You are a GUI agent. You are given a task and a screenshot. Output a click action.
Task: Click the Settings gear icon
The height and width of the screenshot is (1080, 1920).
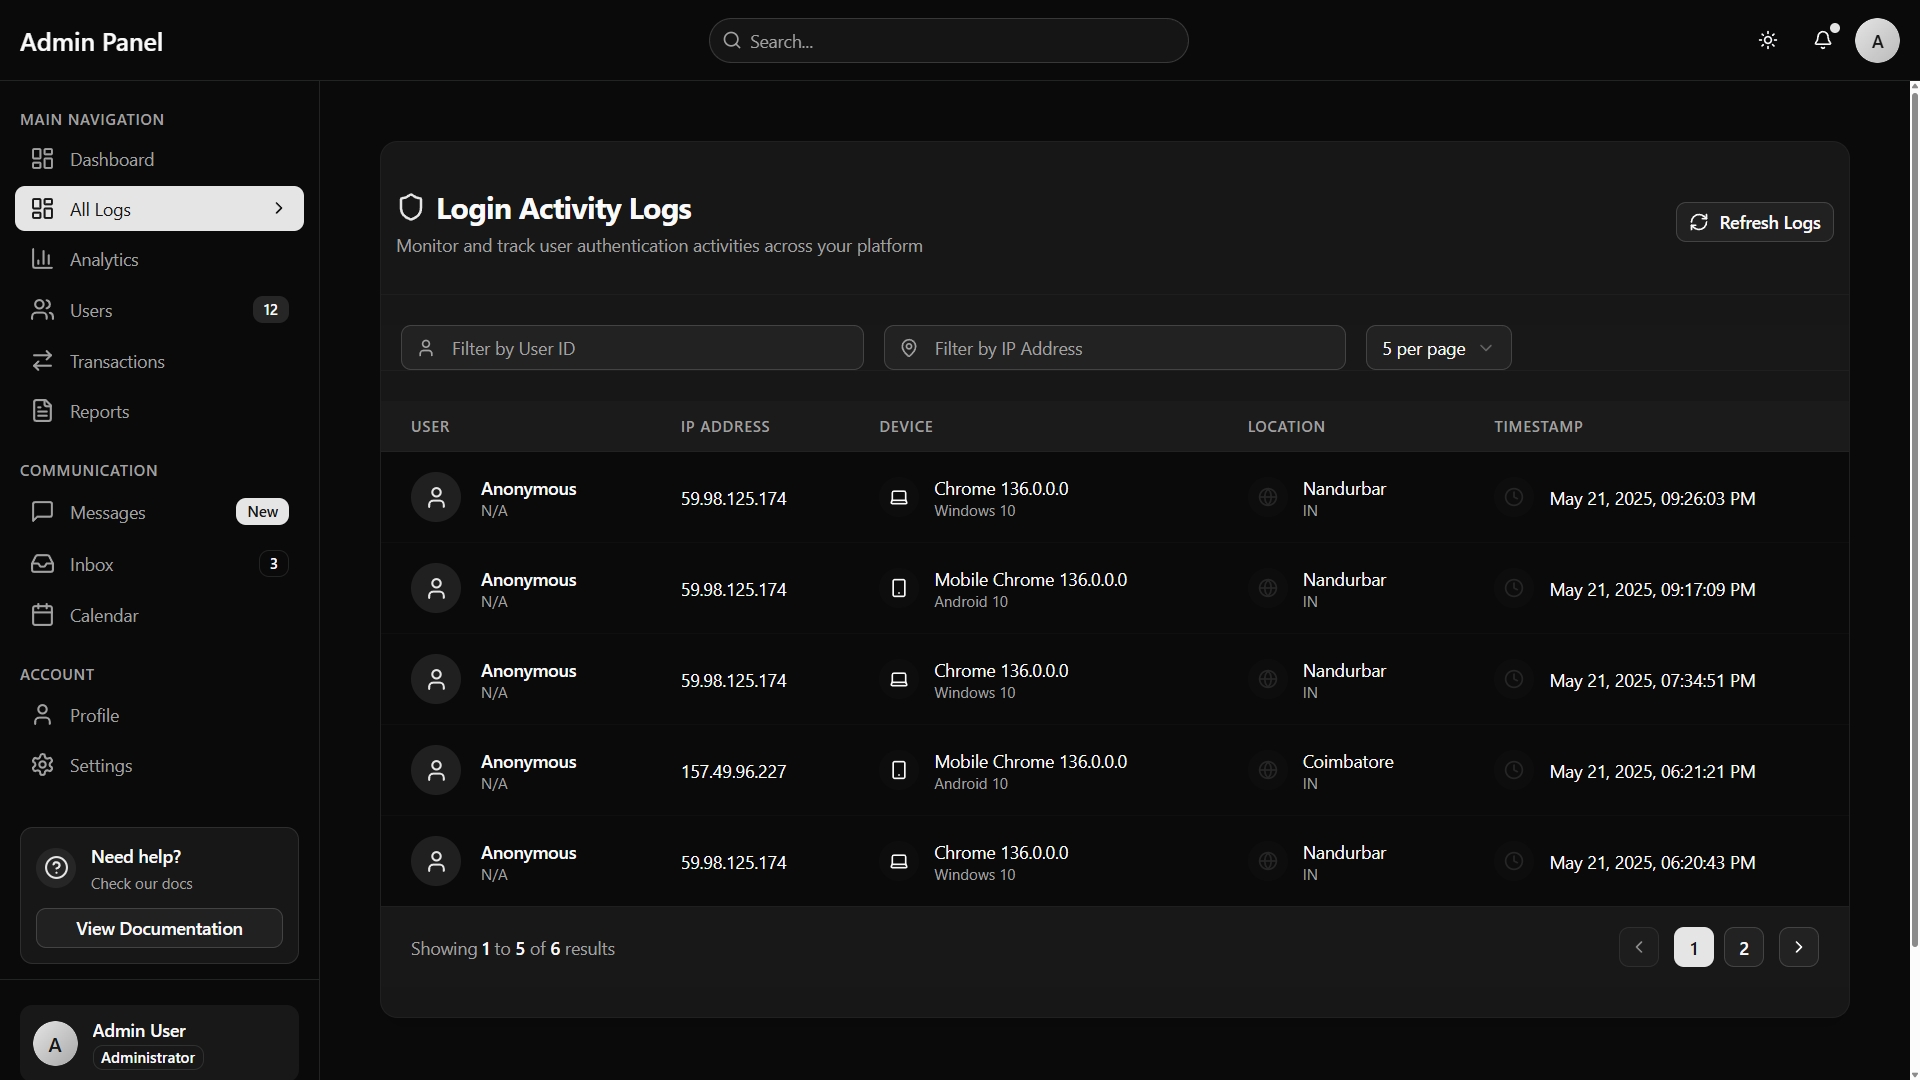[x=42, y=765]
